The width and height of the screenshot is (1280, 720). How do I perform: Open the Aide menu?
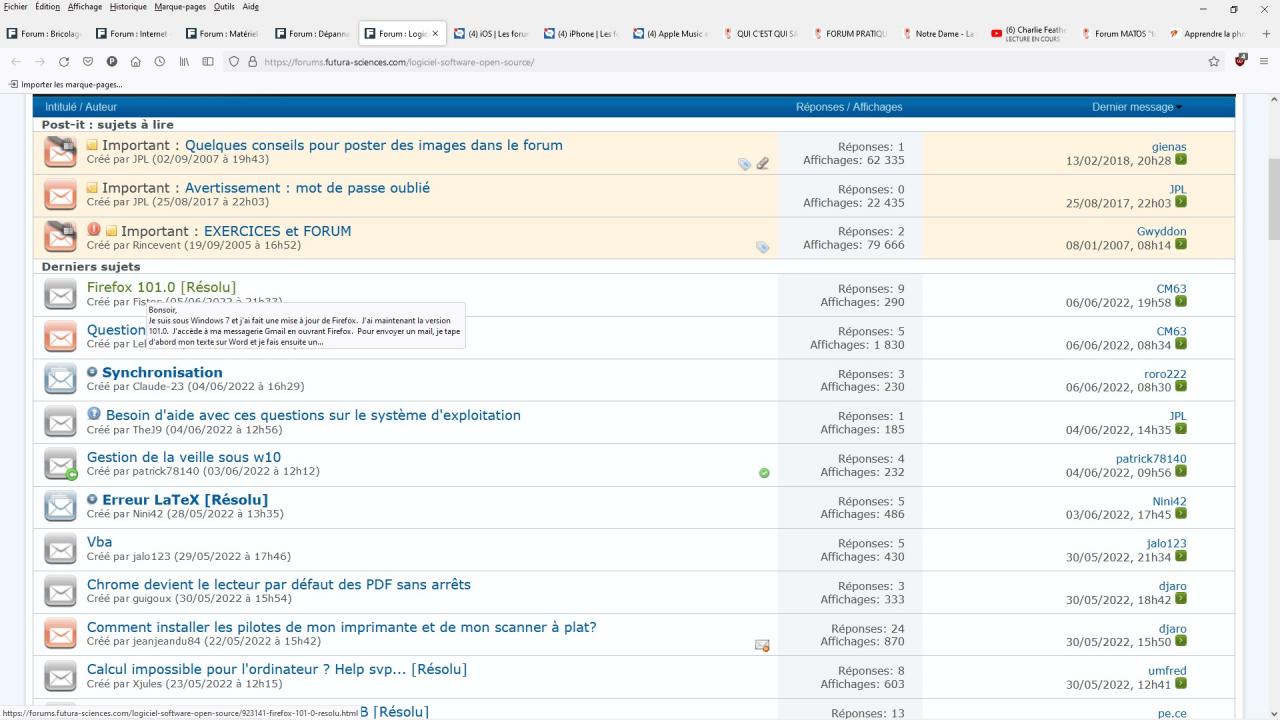click(x=250, y=7)
